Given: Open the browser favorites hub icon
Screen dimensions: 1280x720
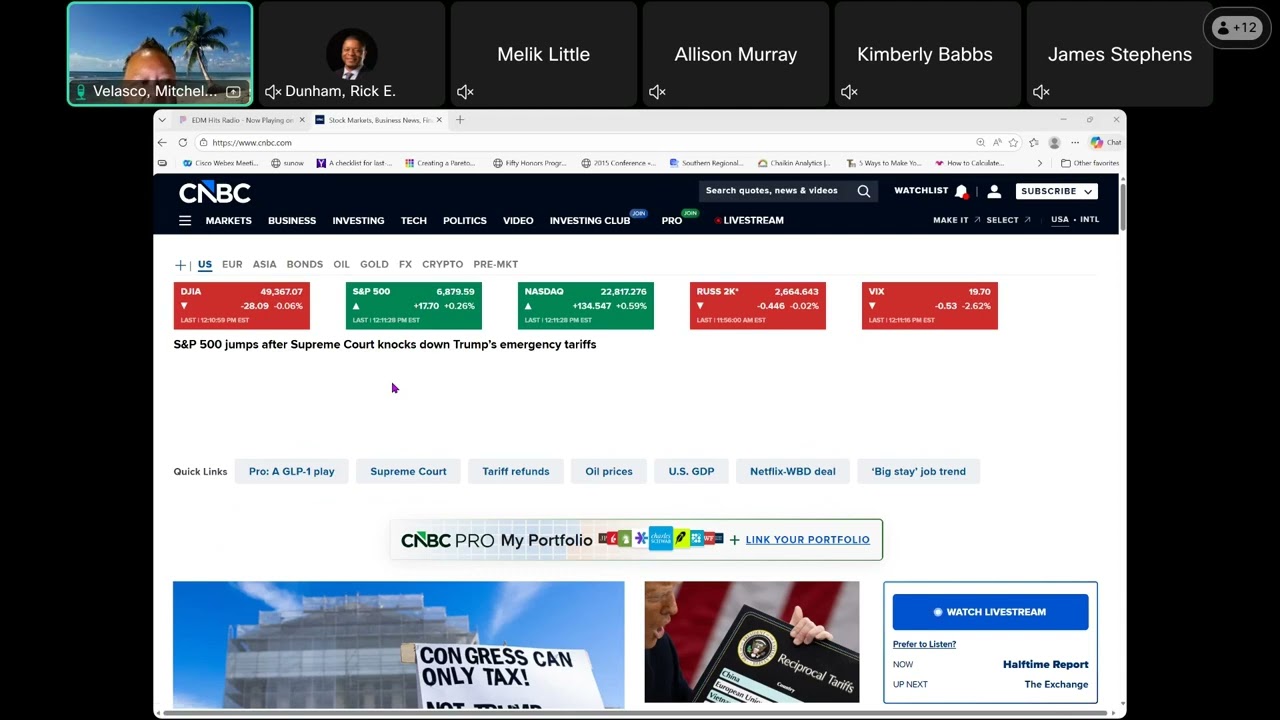Looking at the screenshot, I should click(x=1034, y=143).
